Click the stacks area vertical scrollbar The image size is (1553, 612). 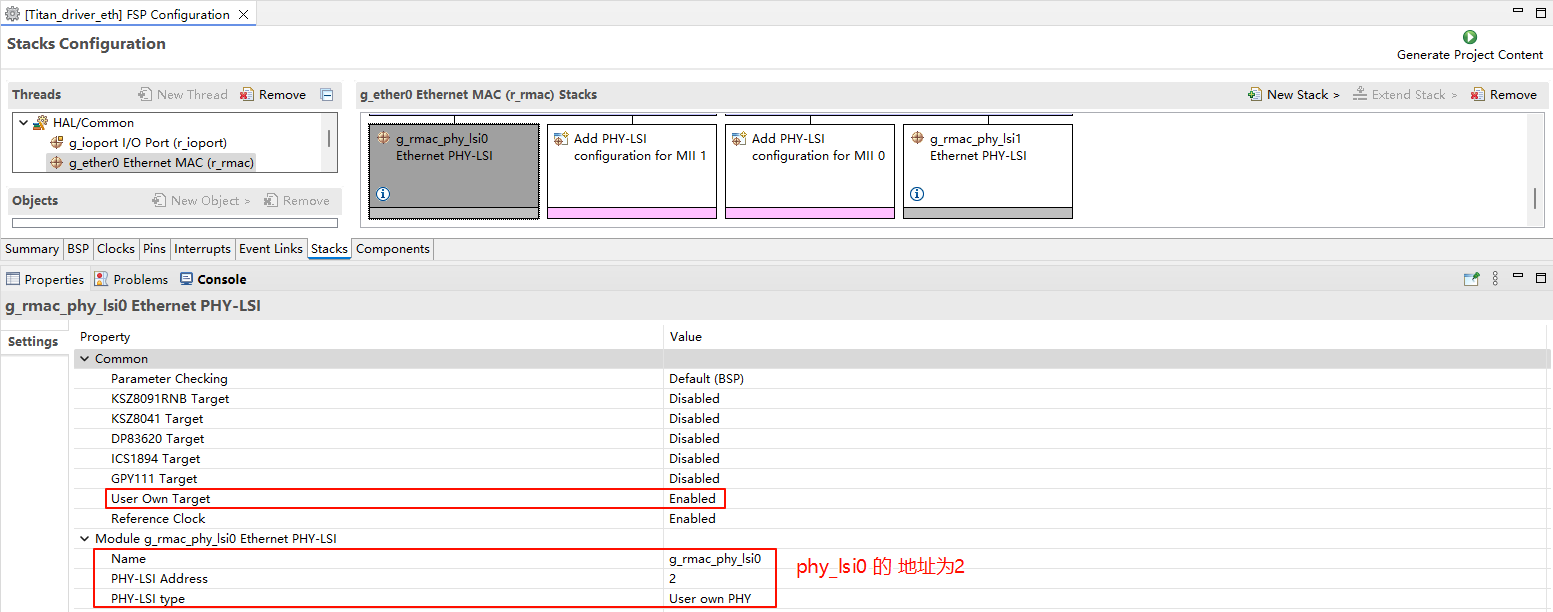pyautogui.click(x=1534, y=198)
